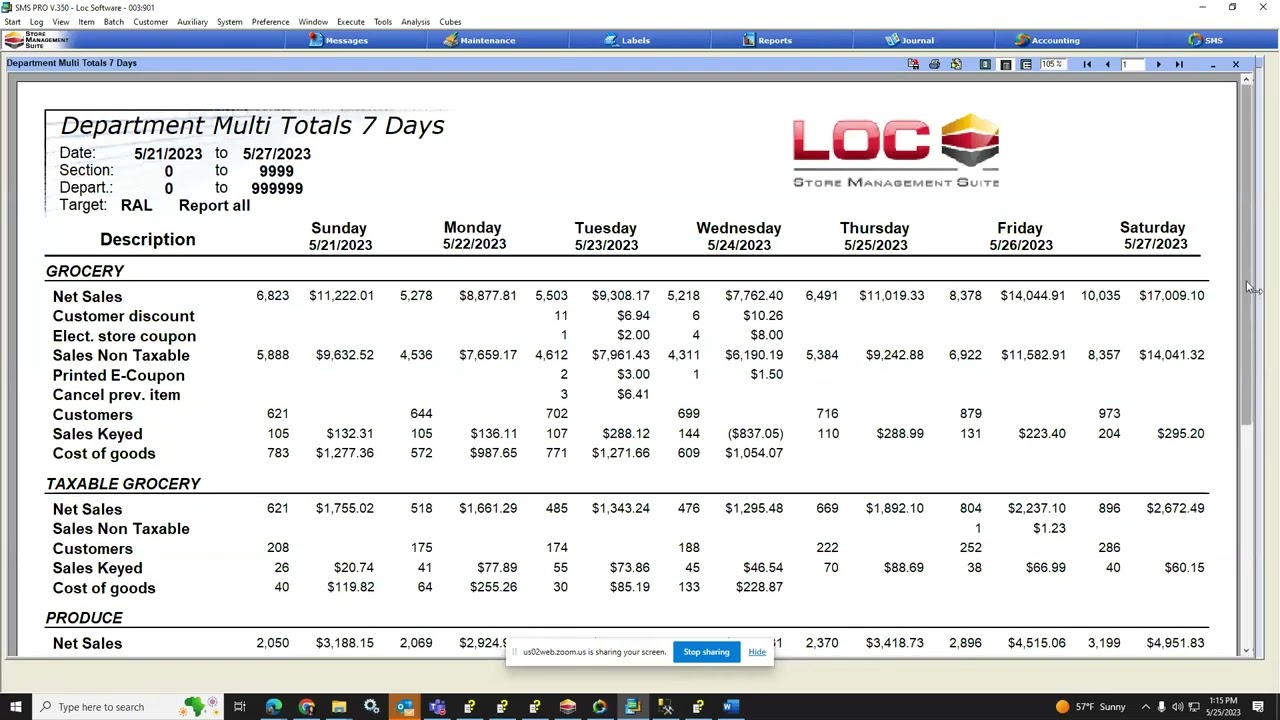Go to the last report page
This screenshot has height=720, width=1280.
point(1179,64)
